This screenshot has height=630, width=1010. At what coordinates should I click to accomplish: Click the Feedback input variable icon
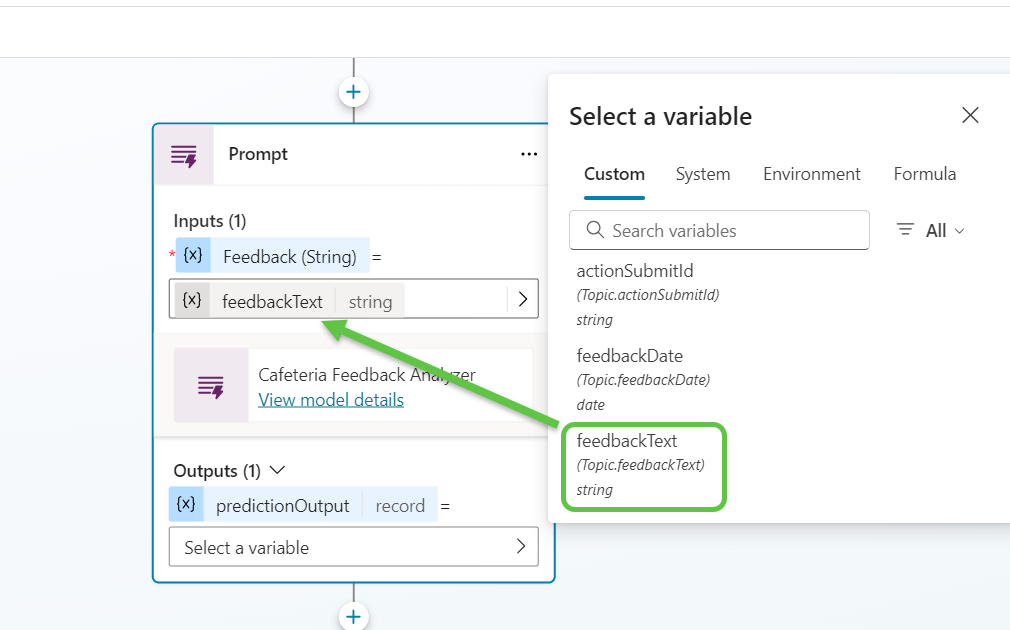[193, 256]
